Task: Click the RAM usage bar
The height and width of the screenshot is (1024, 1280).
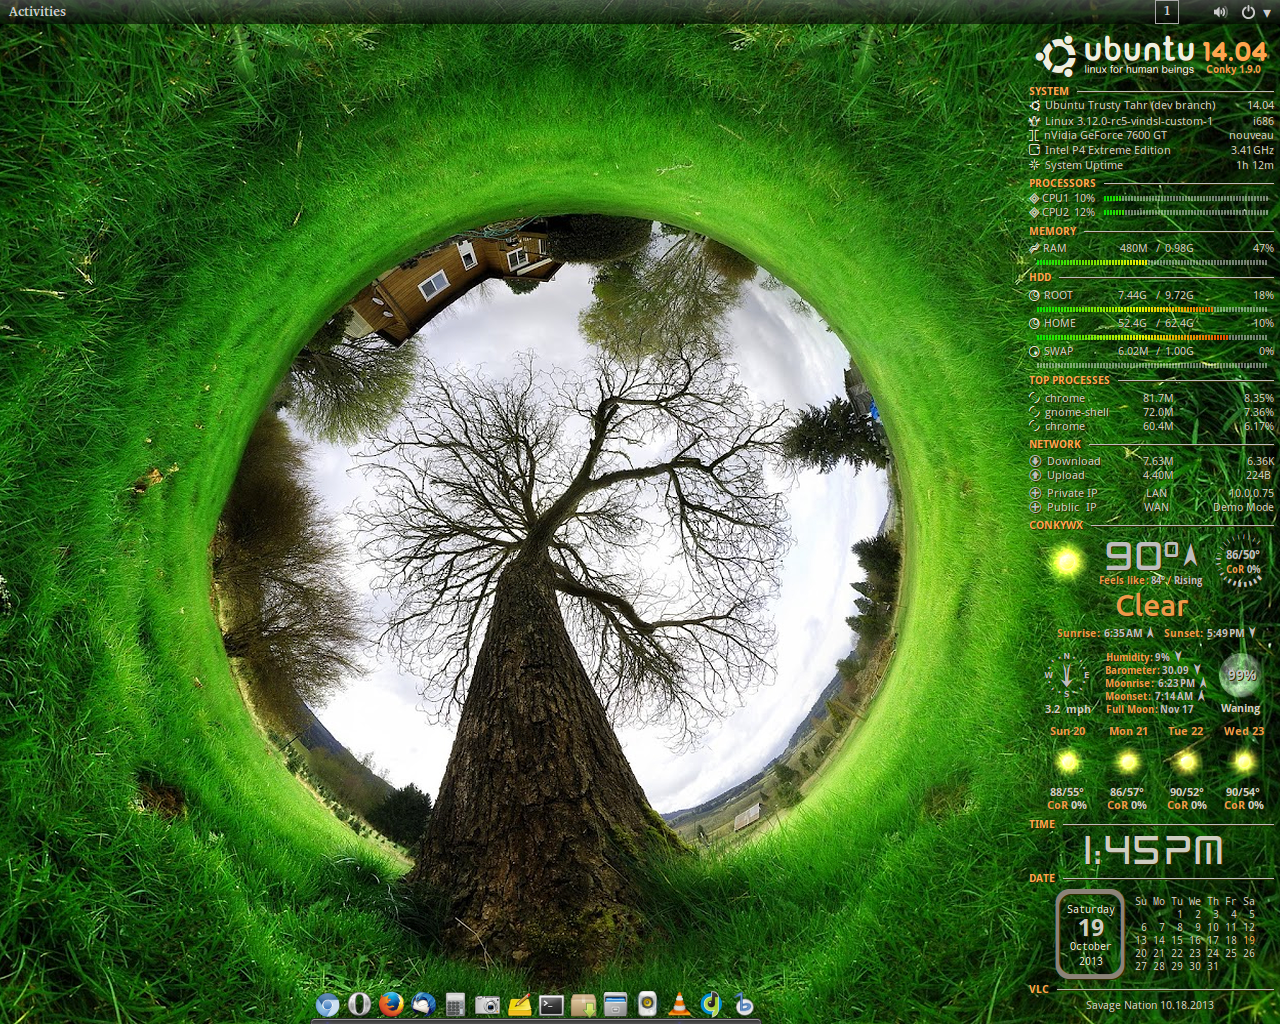Action: tap(1153, 263)
